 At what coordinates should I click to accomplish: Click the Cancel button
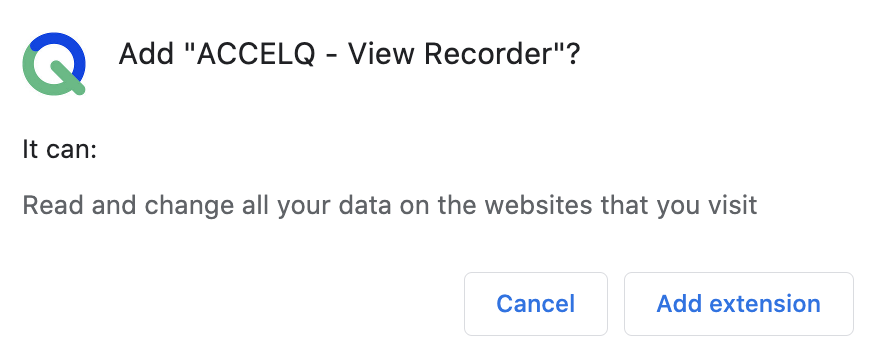pyautogui.click(x=536, y=304)
